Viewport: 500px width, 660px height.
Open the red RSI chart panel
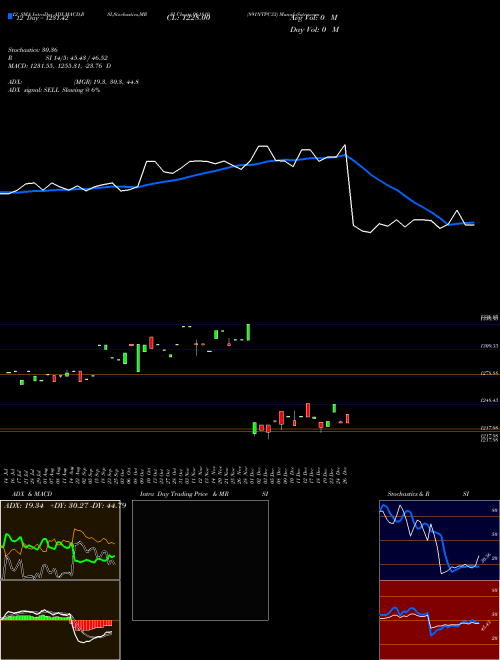tap(439, 620)
